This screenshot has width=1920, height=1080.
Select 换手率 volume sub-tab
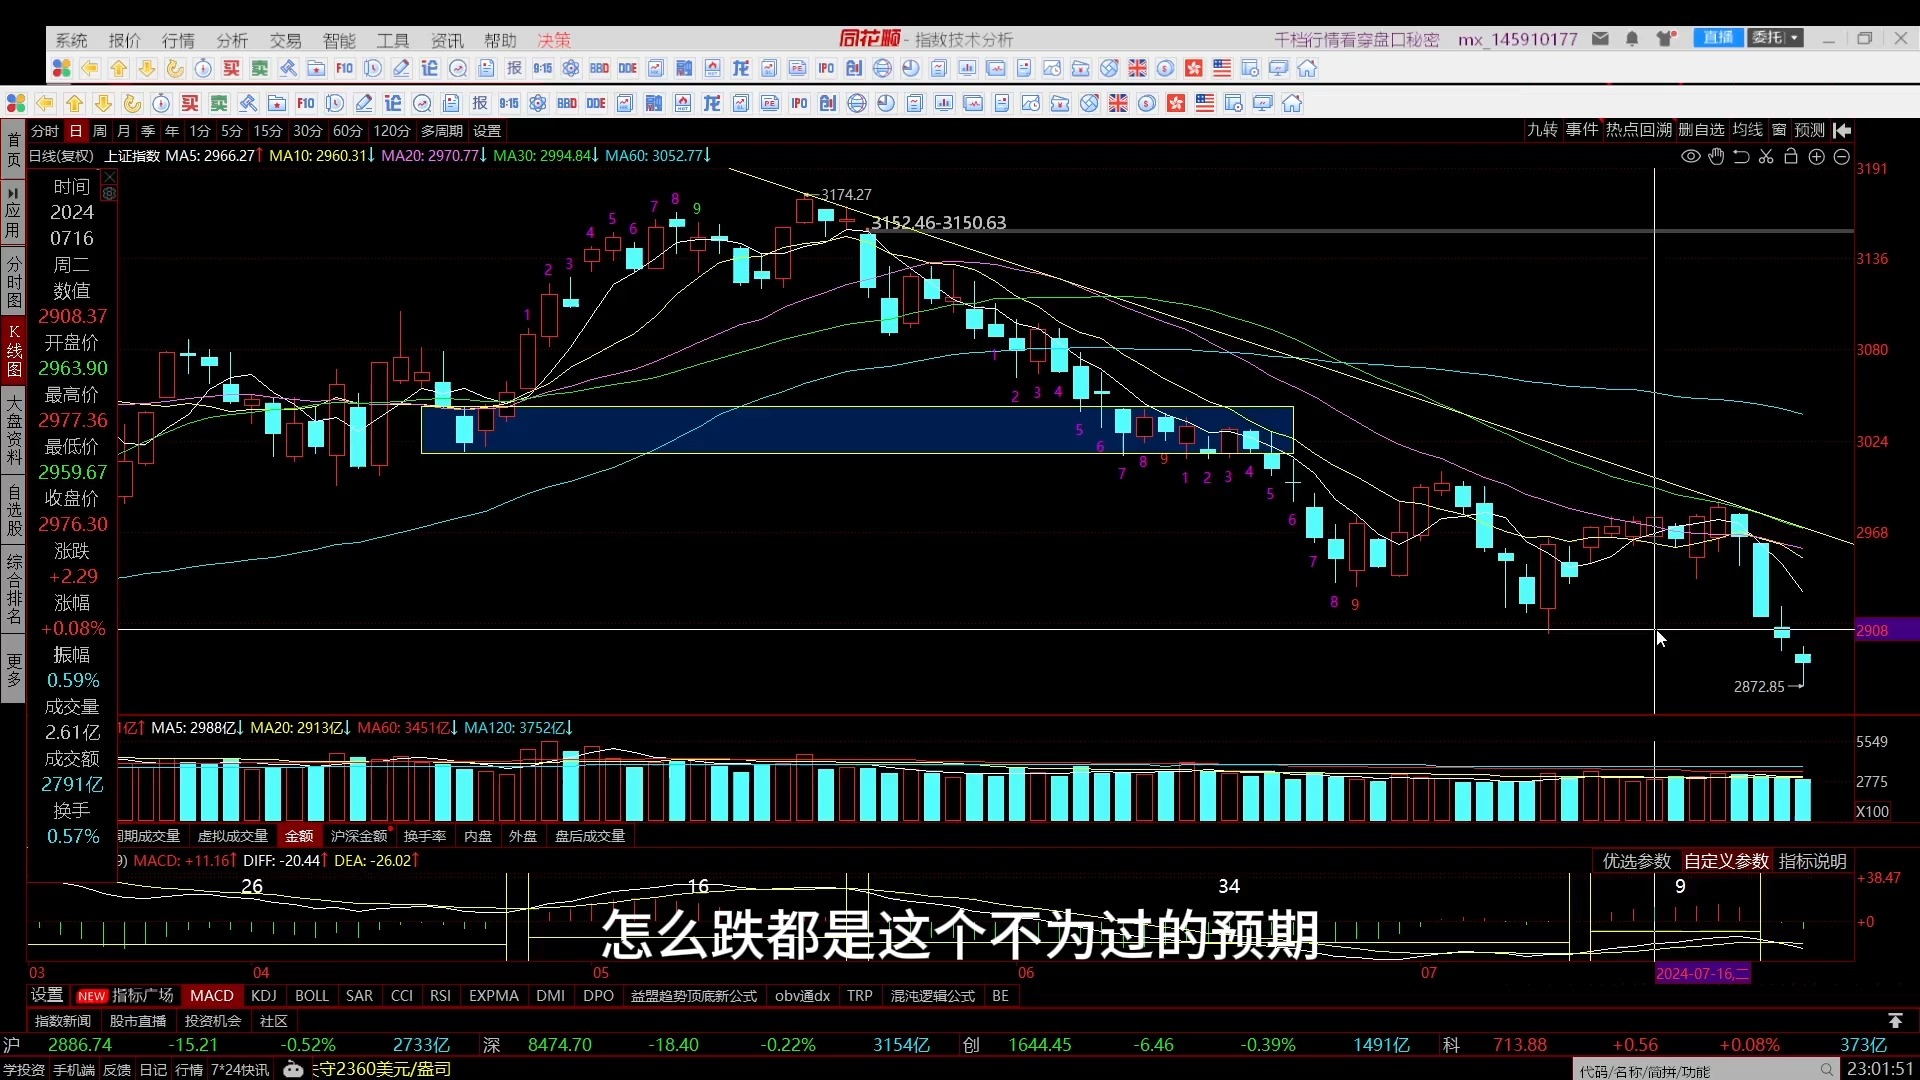tap(425, 836)
